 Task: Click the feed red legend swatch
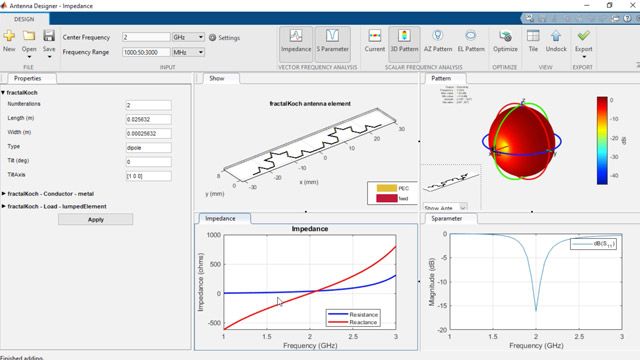(387, 198)
